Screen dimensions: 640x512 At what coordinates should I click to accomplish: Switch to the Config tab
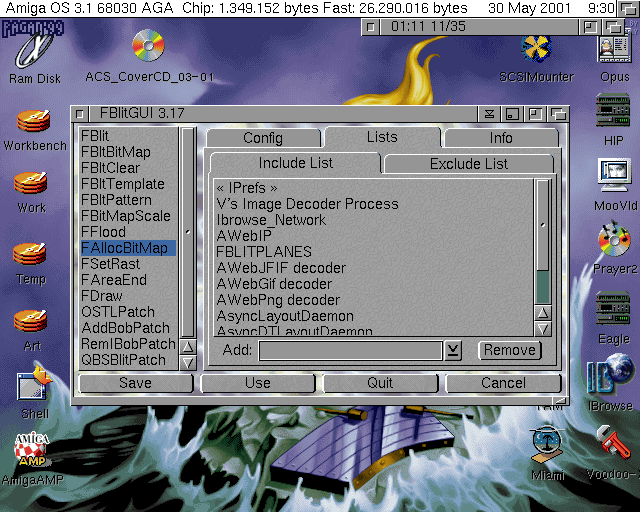click(263, 138)
